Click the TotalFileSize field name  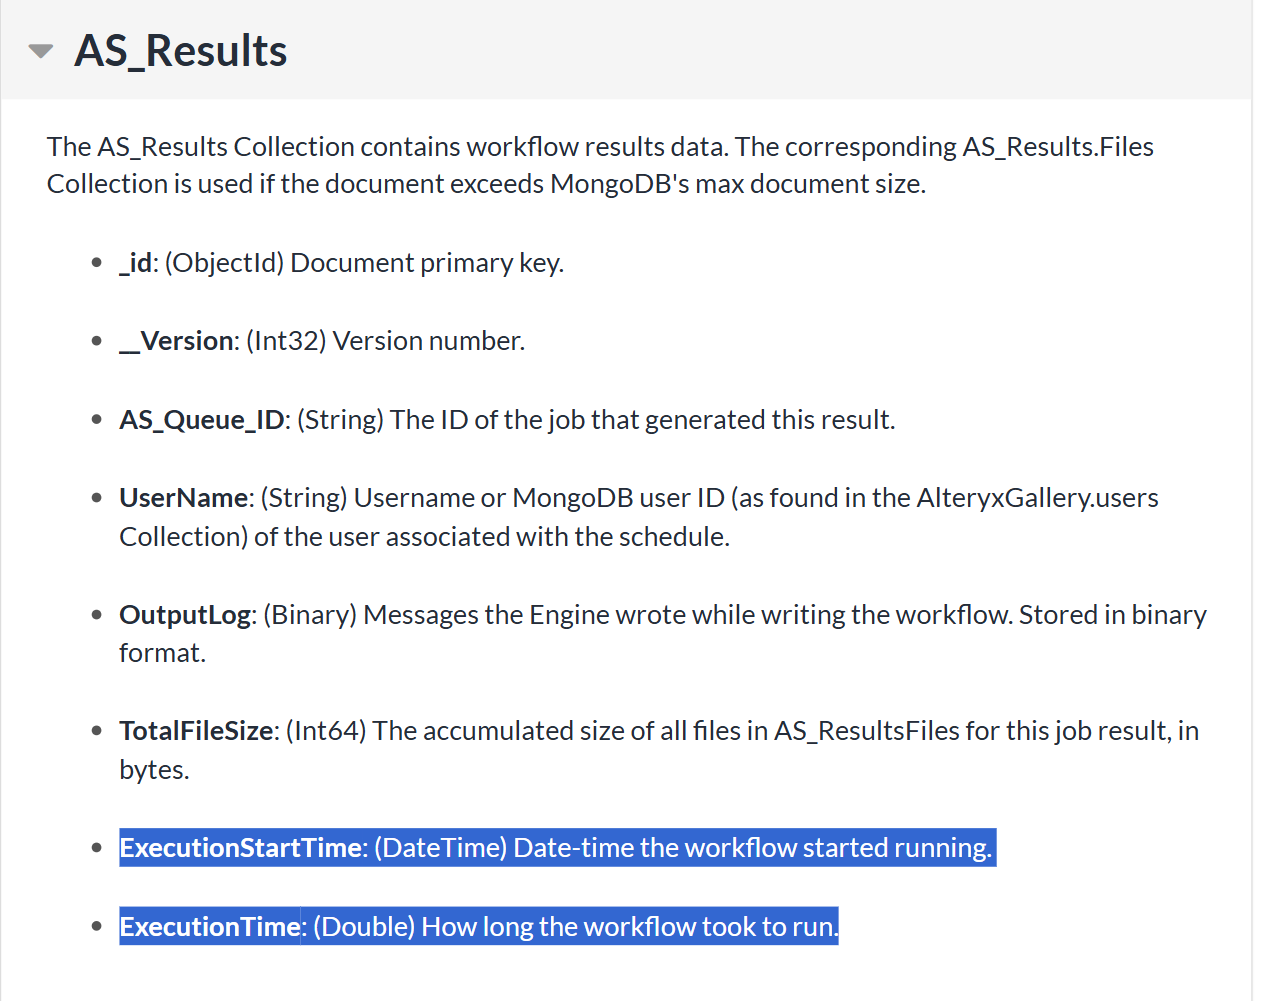pos(195,731)
